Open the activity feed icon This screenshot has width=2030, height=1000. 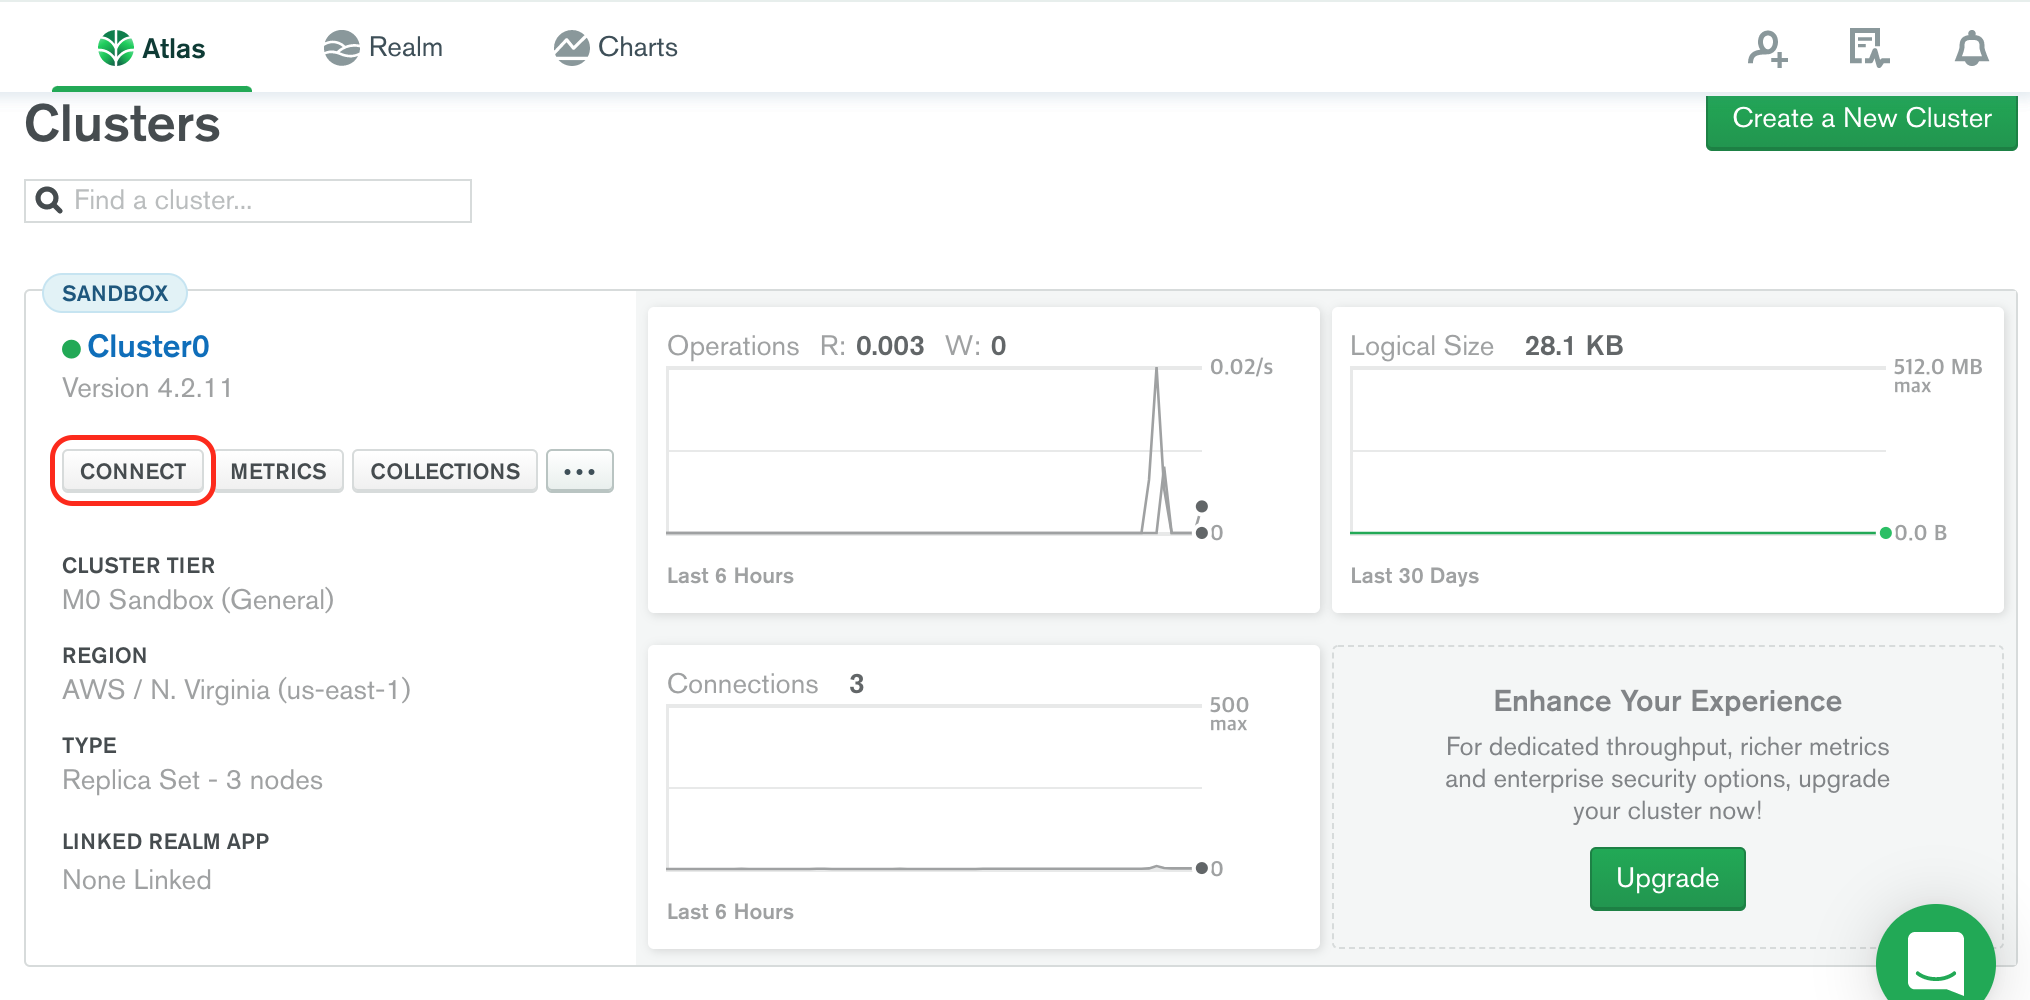[x=1869, y=48]
